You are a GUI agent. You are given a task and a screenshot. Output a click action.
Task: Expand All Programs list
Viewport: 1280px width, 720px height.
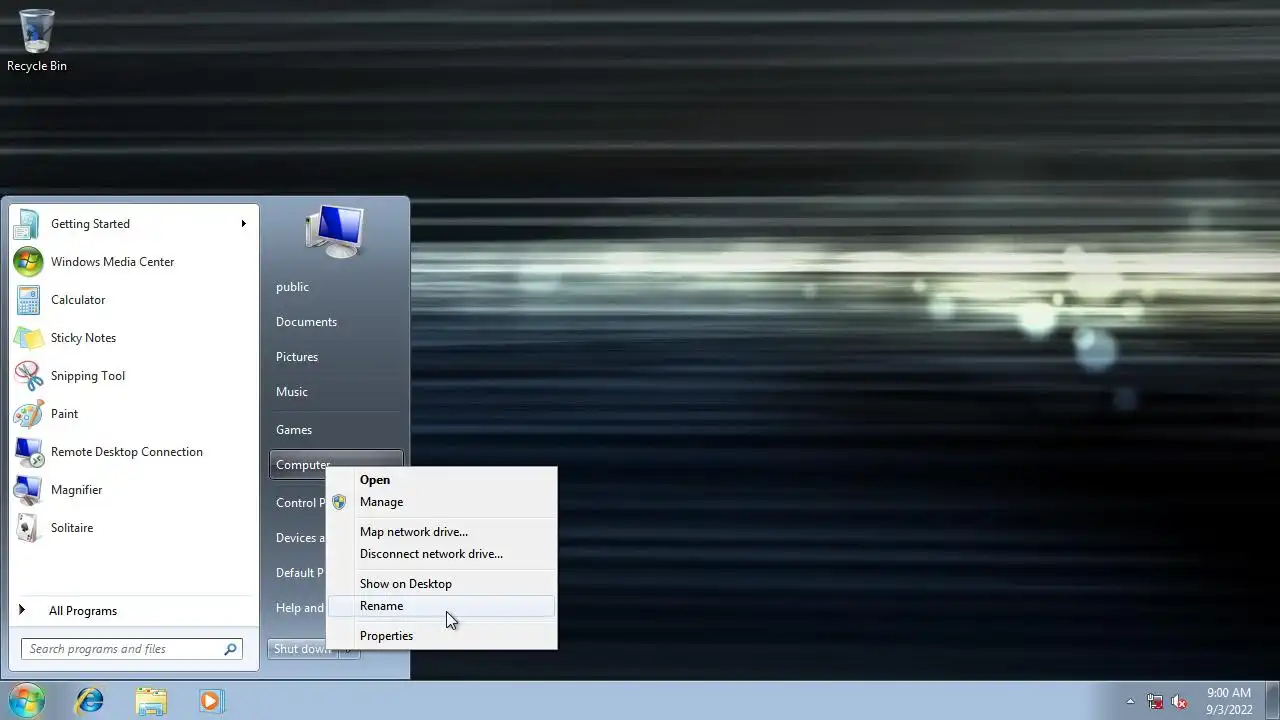click(x=134, y=611)
